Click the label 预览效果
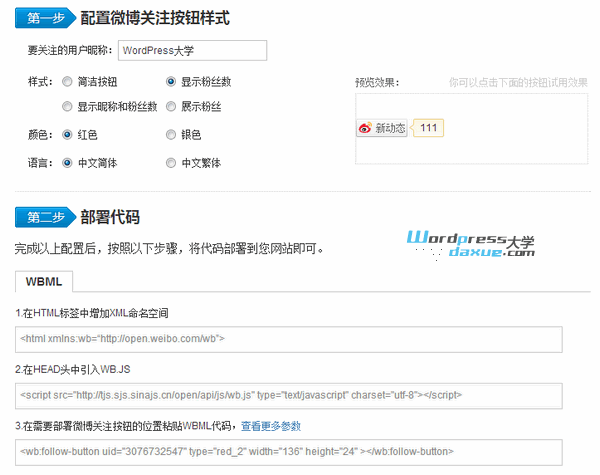 [378, 82]
